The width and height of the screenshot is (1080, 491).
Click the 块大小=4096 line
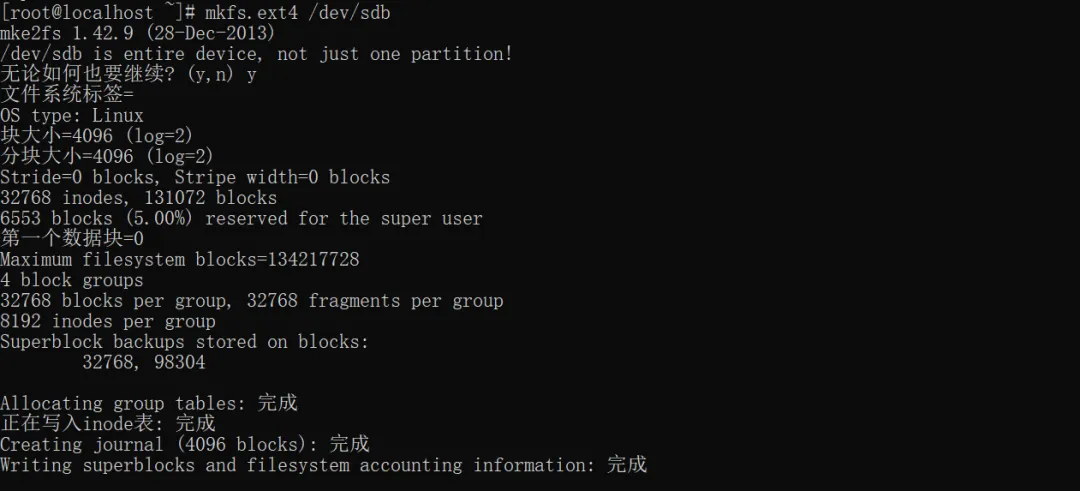(96, 136)
